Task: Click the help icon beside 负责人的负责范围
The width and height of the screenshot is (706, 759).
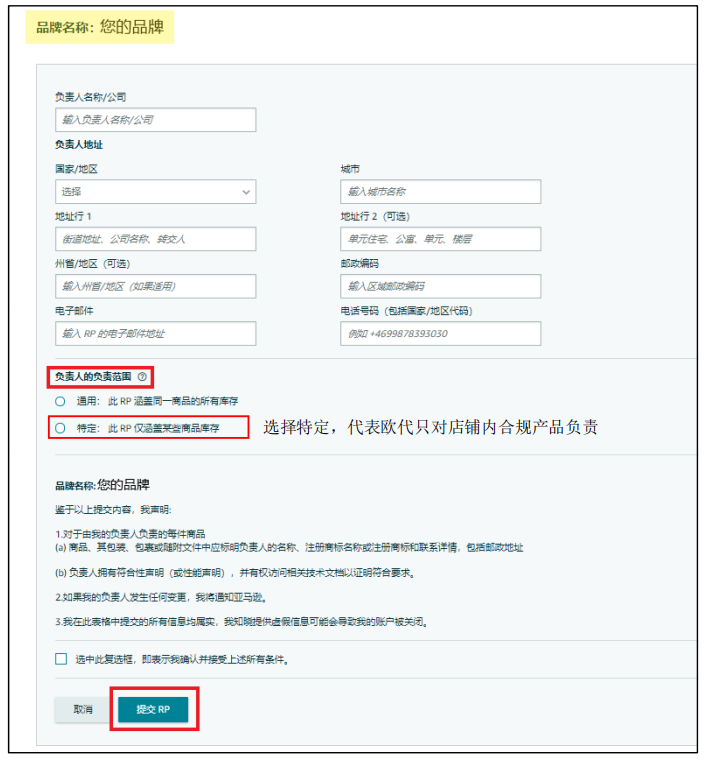Action: pyautogui.click(x=142, y=377)
